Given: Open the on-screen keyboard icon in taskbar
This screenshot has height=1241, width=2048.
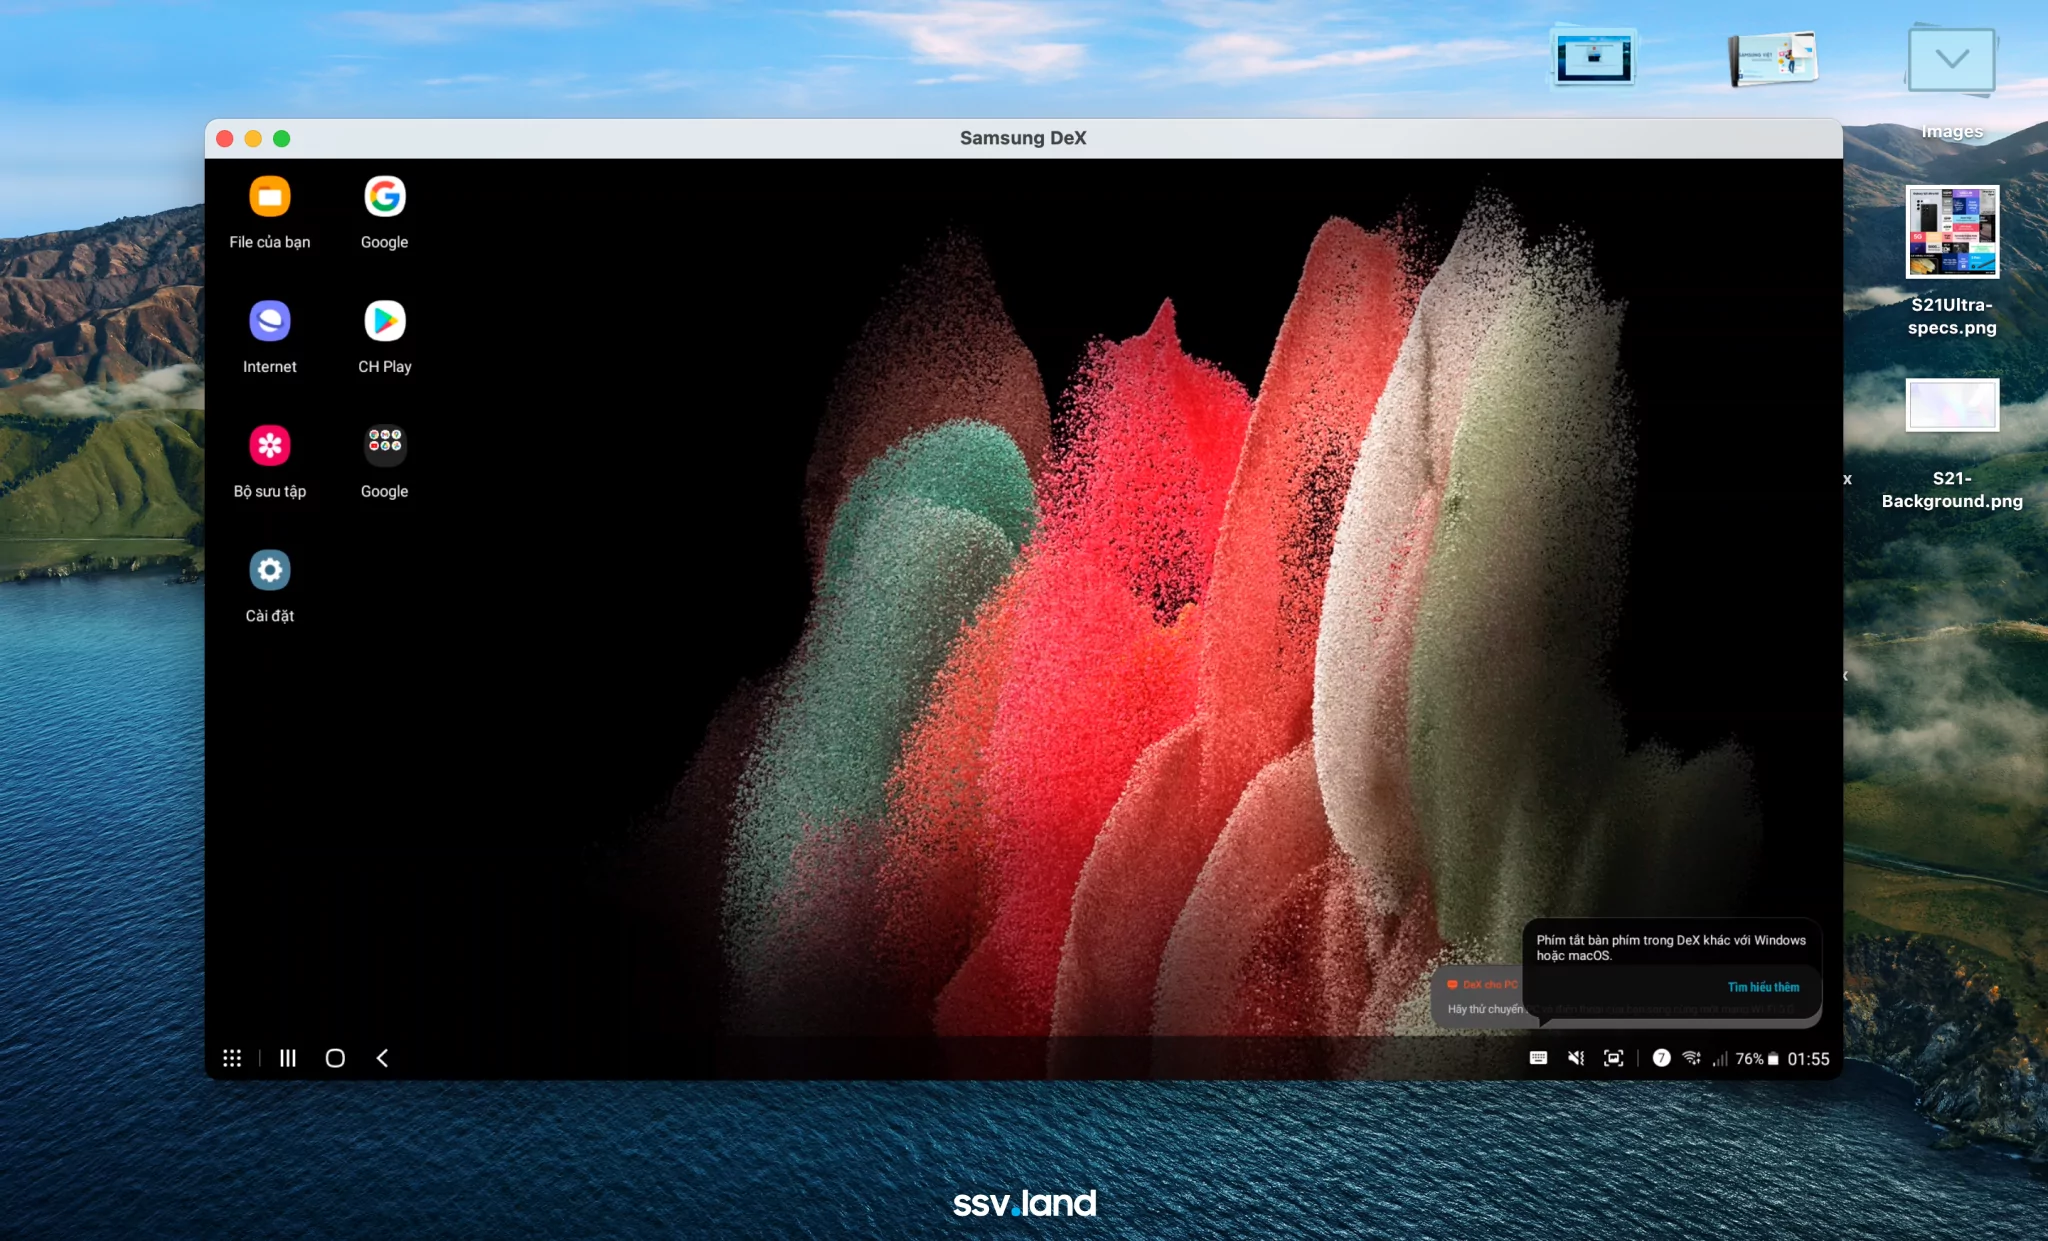Looking at the screenshot, I should tap(1539, 1058).
